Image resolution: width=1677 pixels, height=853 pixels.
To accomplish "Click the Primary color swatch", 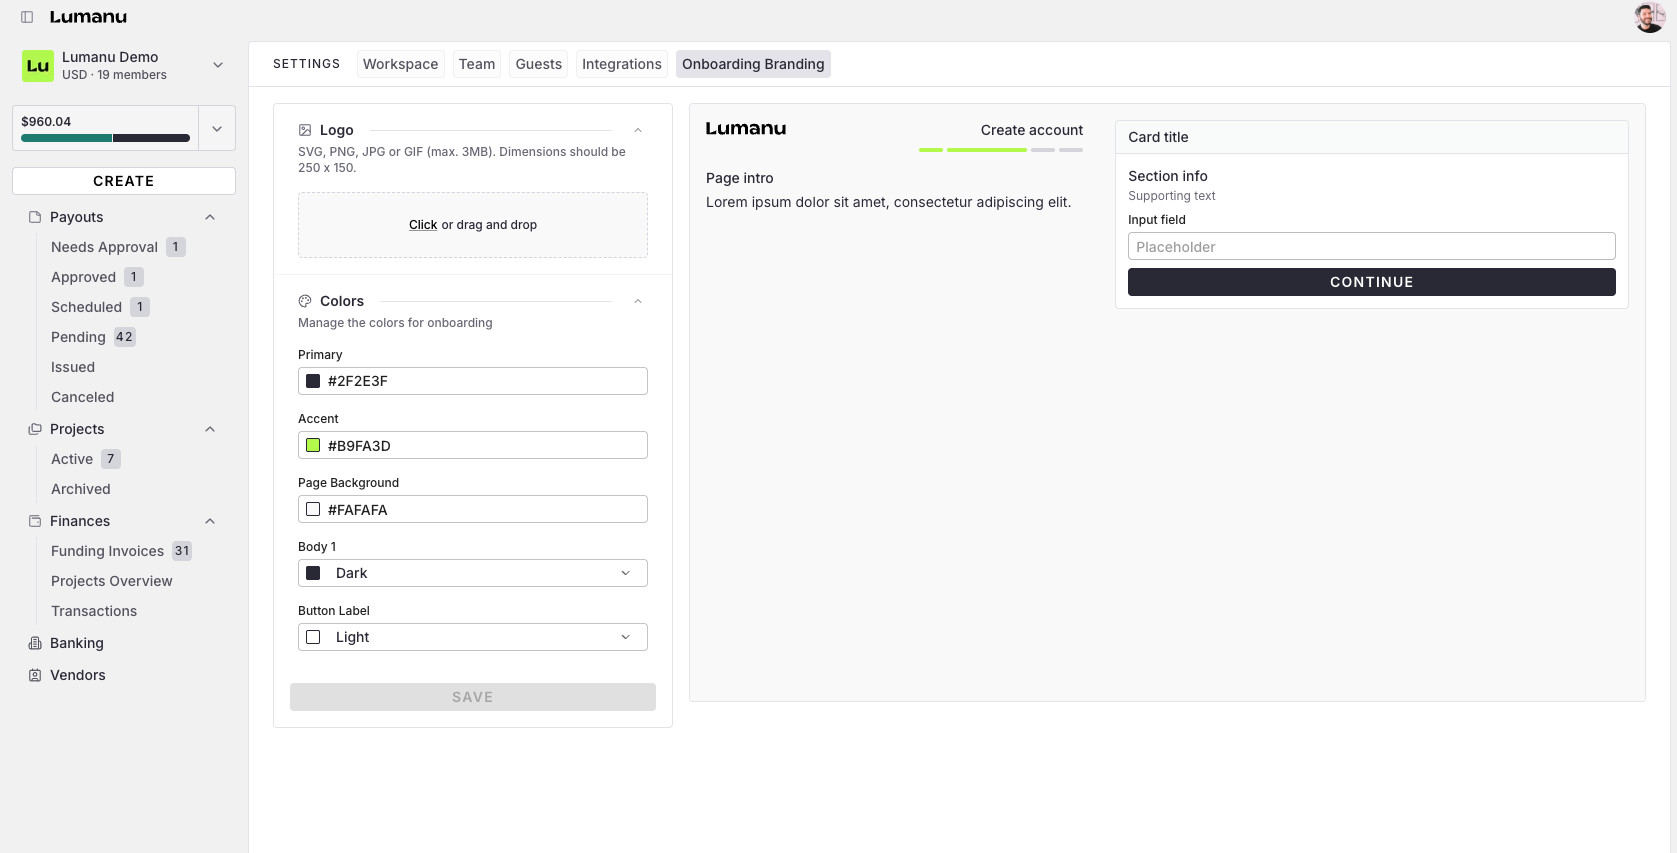I will click(x=313, y=381).
